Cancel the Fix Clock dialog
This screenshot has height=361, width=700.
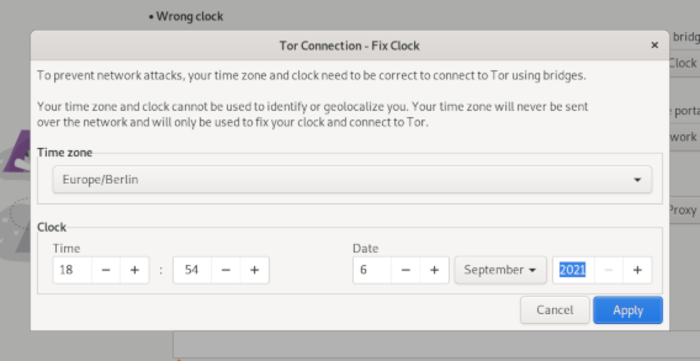click(x=555, y=310)
